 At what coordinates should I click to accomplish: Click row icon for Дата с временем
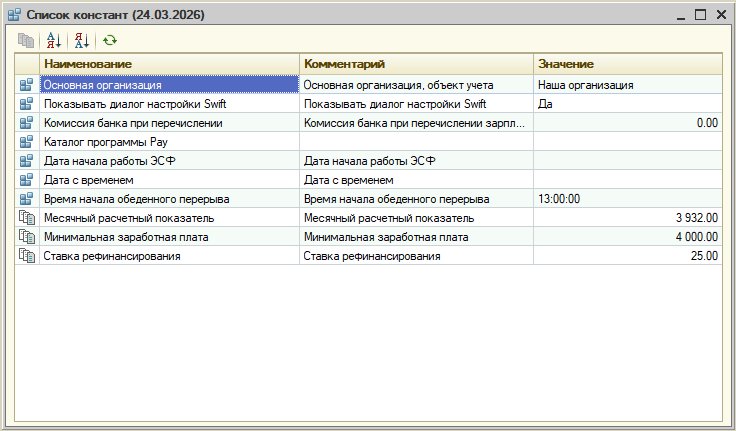coord(26,180)
